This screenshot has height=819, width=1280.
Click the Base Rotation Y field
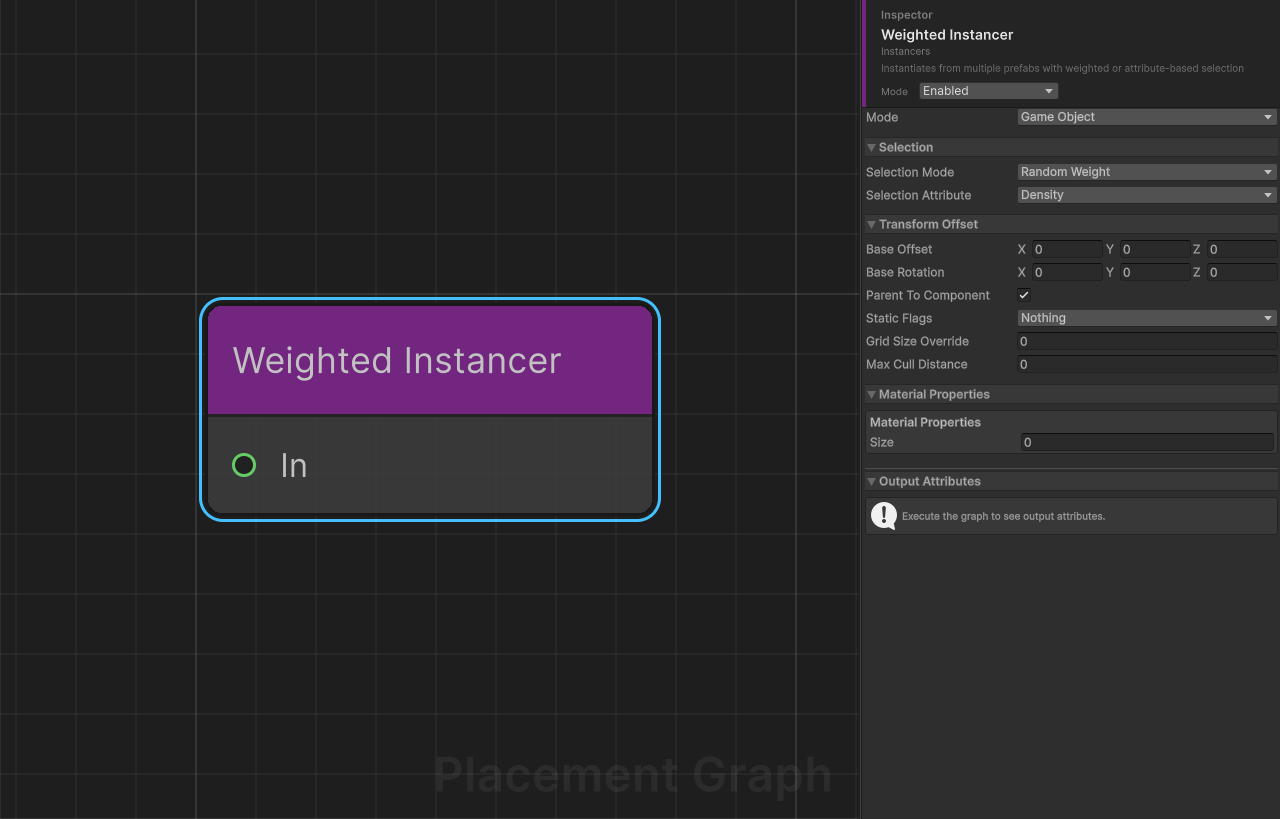tap(1154, 272)
